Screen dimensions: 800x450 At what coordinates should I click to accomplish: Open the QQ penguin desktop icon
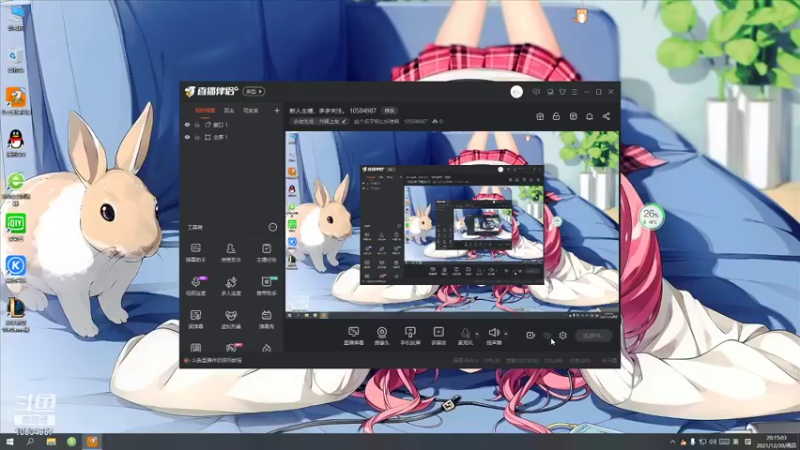[x=16, y=142]
